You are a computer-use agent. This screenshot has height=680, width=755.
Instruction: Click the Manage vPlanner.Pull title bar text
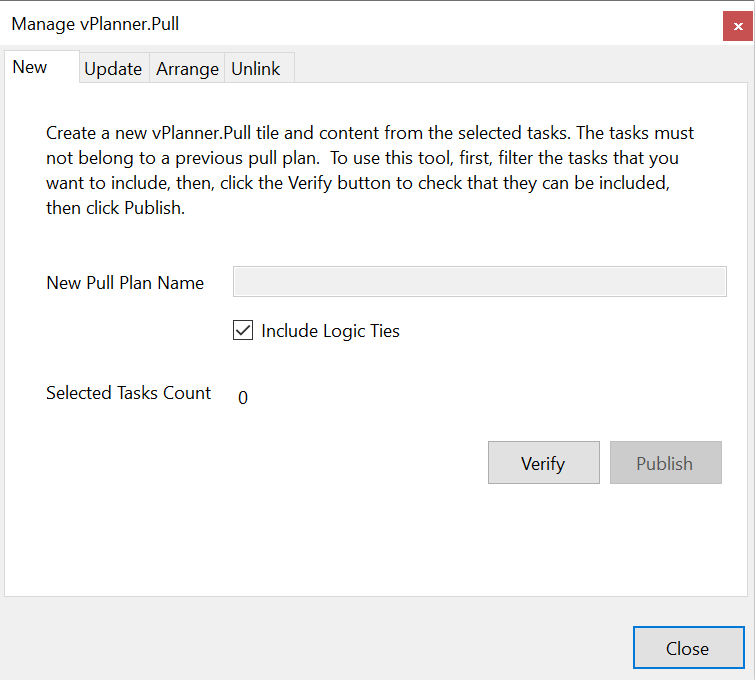(95, 24)
